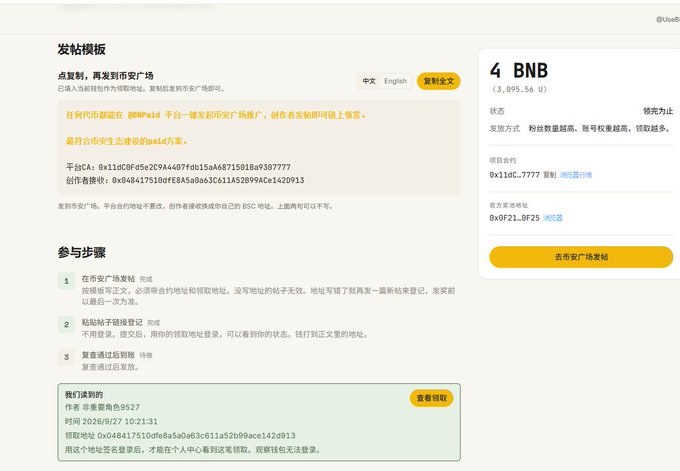Click the 复查通过后到账 step title
This screenshot has height=471, width=680.
[108, 355]
